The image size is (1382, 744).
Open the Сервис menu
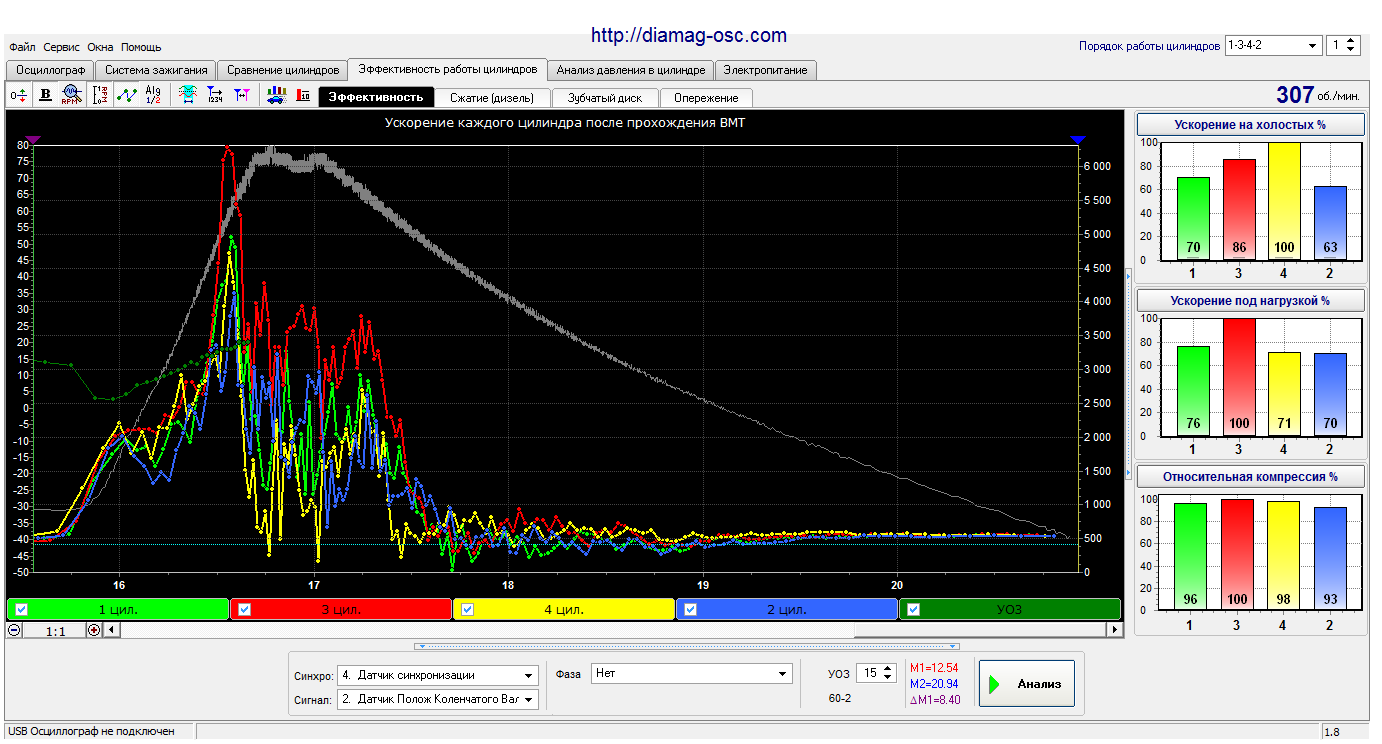coord(62,47)
